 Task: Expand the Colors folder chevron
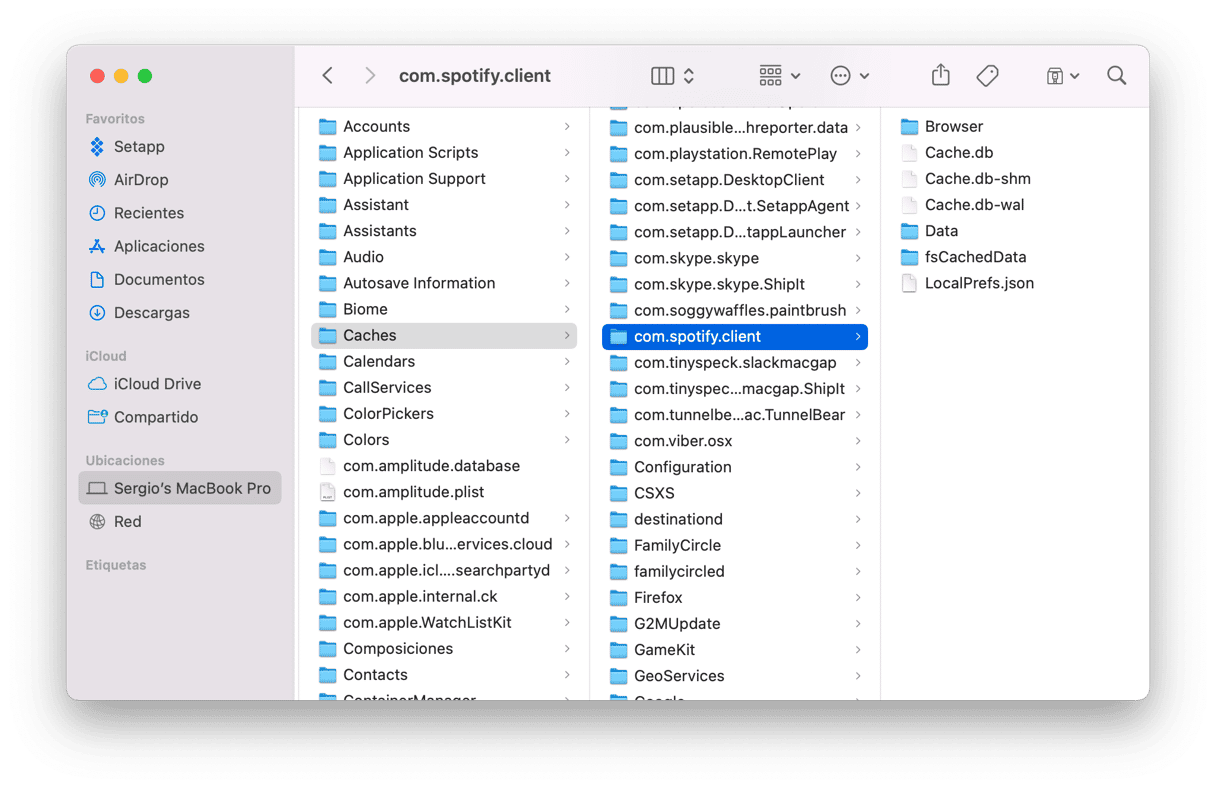tap(567, 440)
